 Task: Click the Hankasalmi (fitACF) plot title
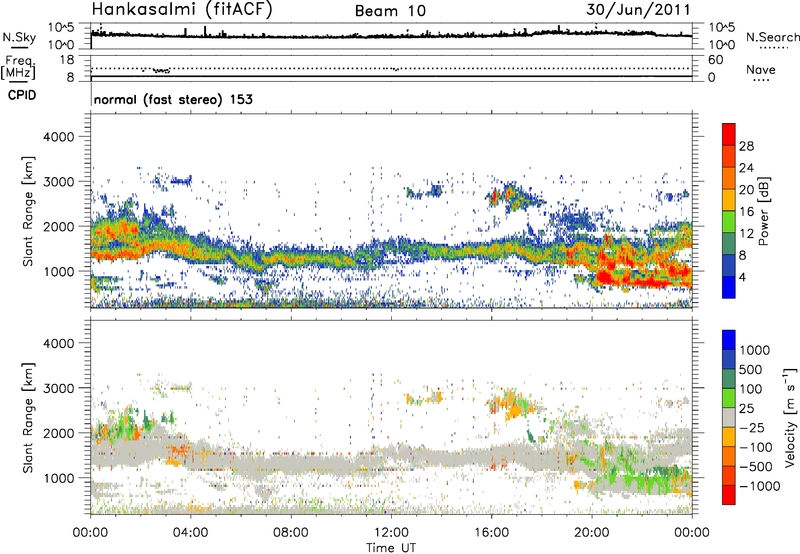point(182,10)
